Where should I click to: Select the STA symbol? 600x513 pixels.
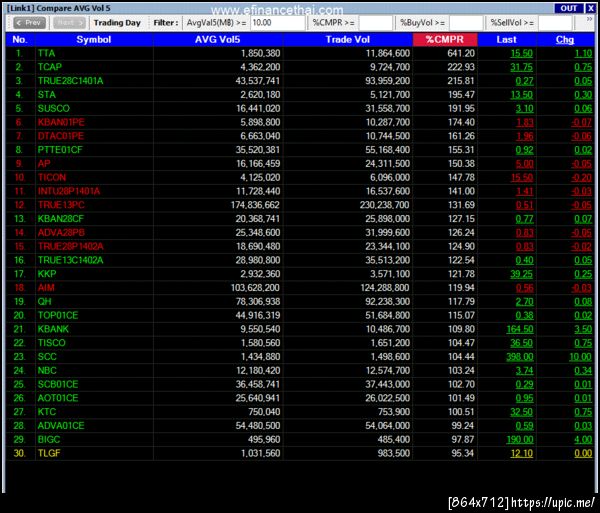pos(47,94)
